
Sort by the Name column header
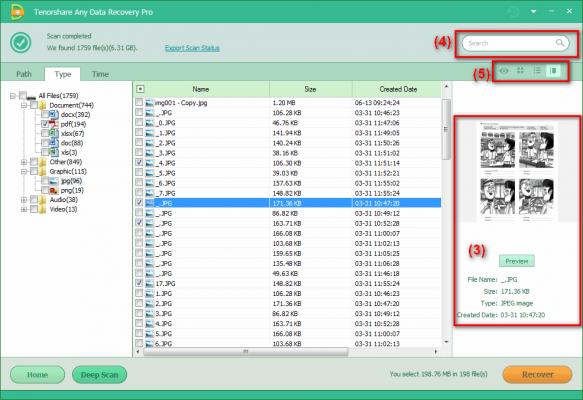click(201, 89)
